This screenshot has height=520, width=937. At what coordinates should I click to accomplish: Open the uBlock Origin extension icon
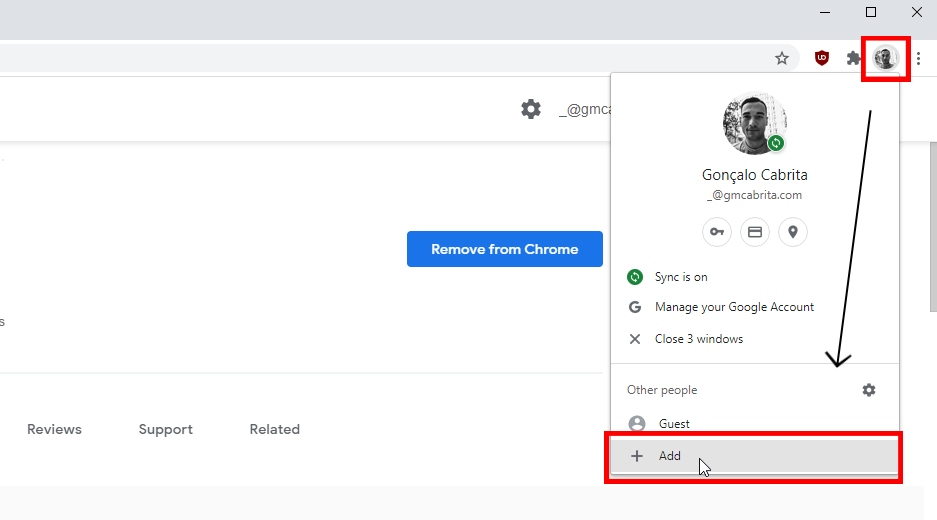pyautogui.click(x=822, y=58)
